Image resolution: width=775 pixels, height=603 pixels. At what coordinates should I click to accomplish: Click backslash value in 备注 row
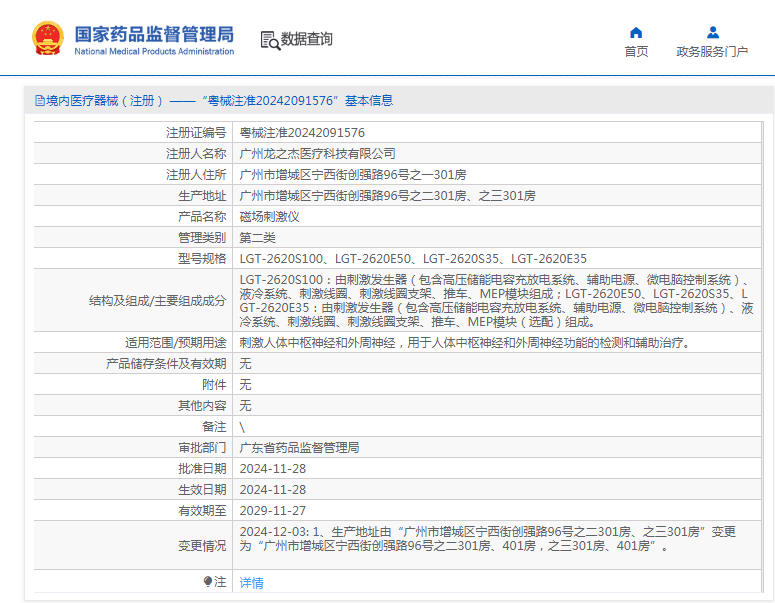(x=242, y=428)
